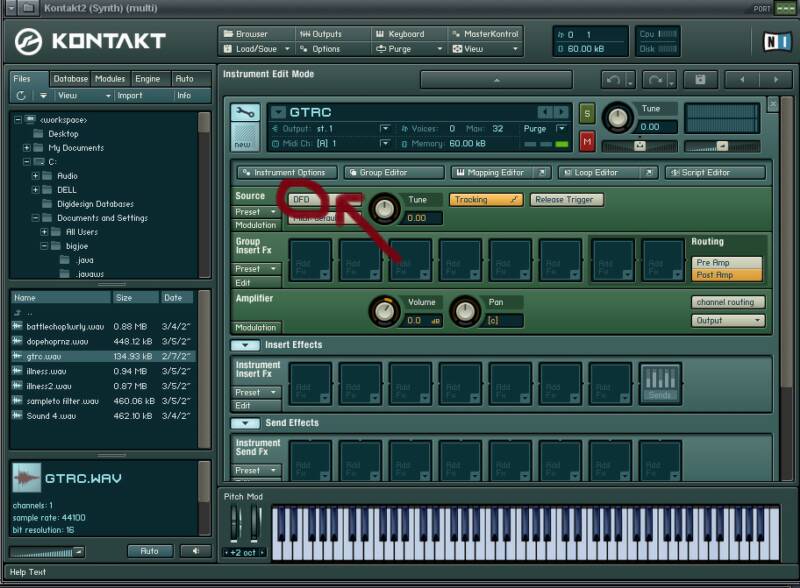This screenshot has width=800, height=588.
Task: Redo the last undone action
Action: [655, 80]
